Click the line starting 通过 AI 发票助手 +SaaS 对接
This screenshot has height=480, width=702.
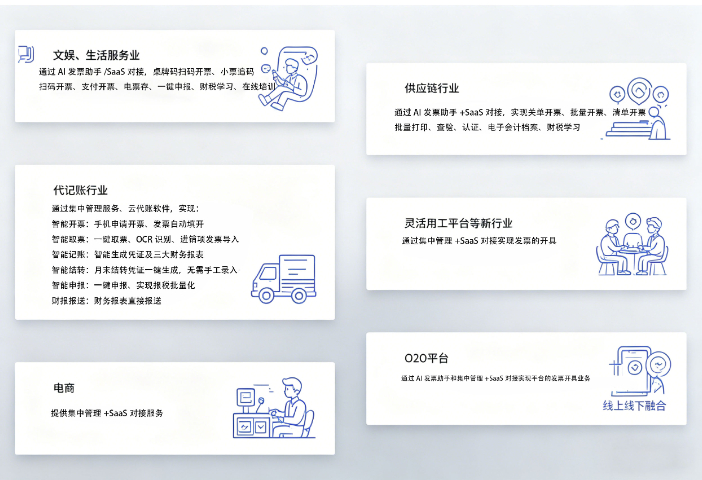click(x=520, y=112)
